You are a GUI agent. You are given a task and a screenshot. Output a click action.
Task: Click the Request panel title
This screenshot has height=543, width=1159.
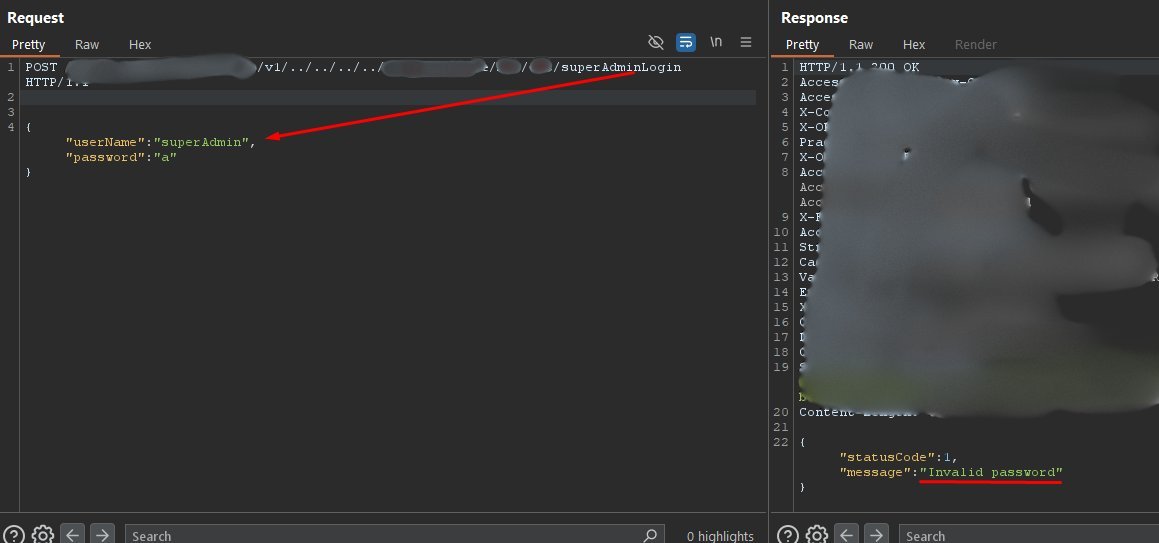pyautogui.click(x=35, y=18)
